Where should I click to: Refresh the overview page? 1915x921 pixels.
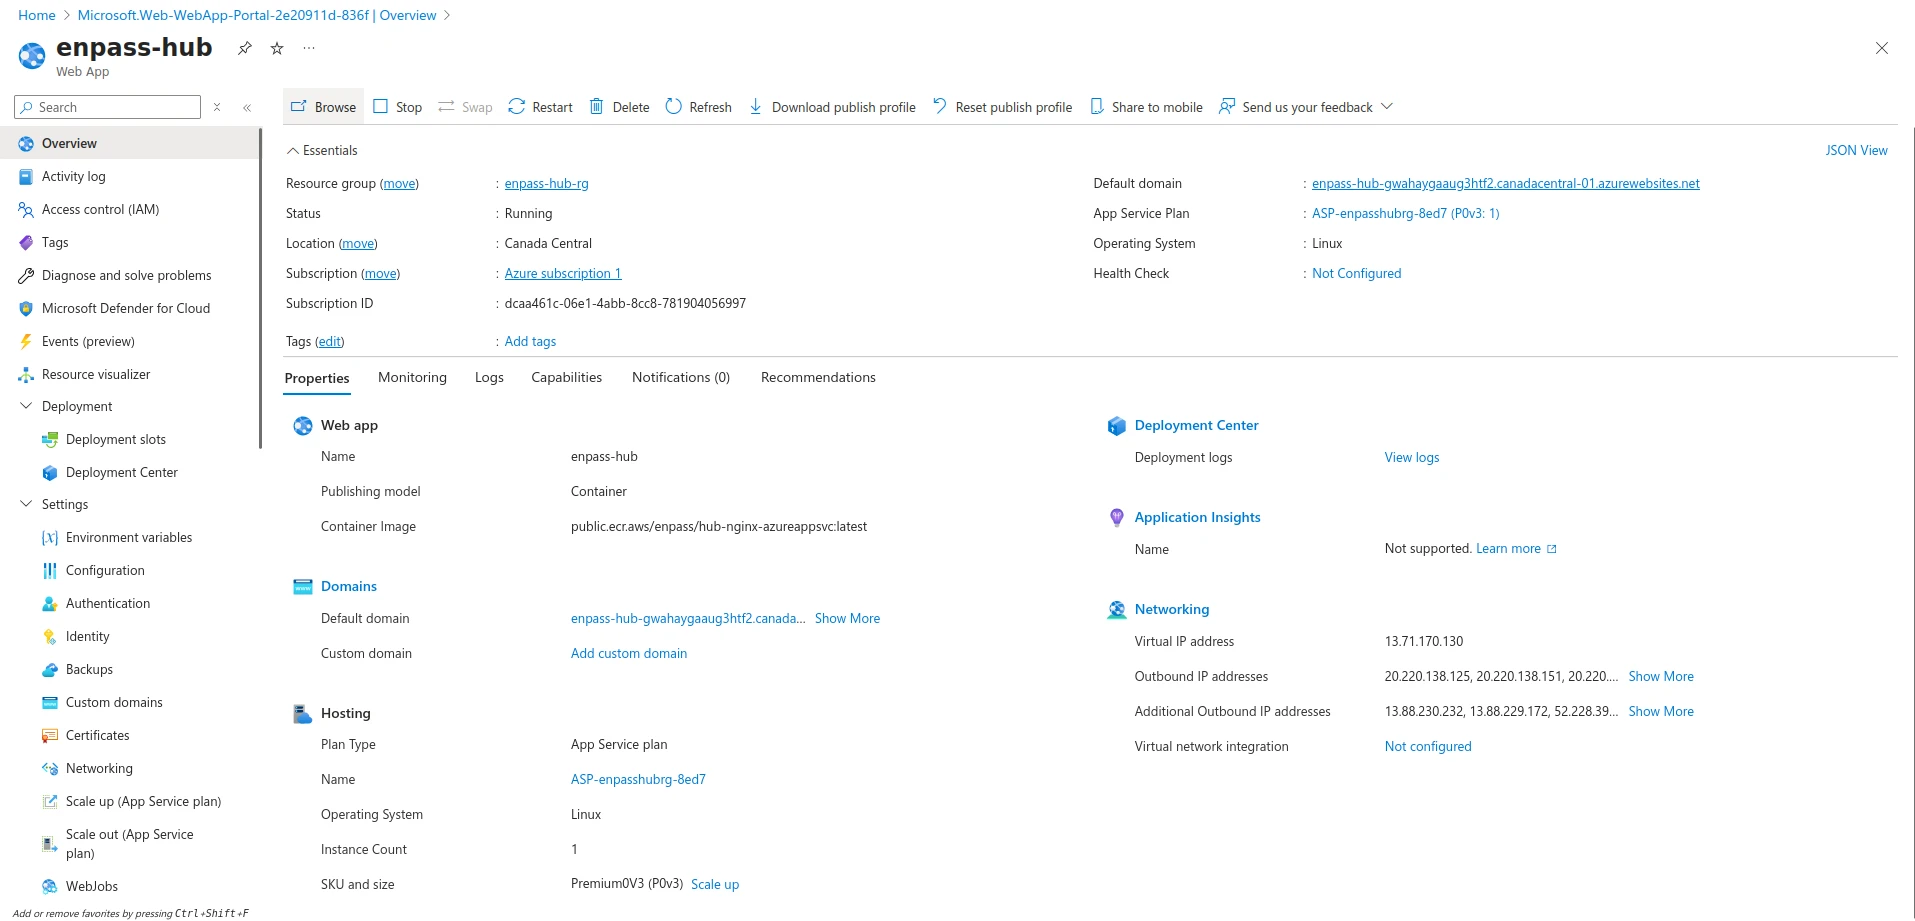tap(698, 107)
